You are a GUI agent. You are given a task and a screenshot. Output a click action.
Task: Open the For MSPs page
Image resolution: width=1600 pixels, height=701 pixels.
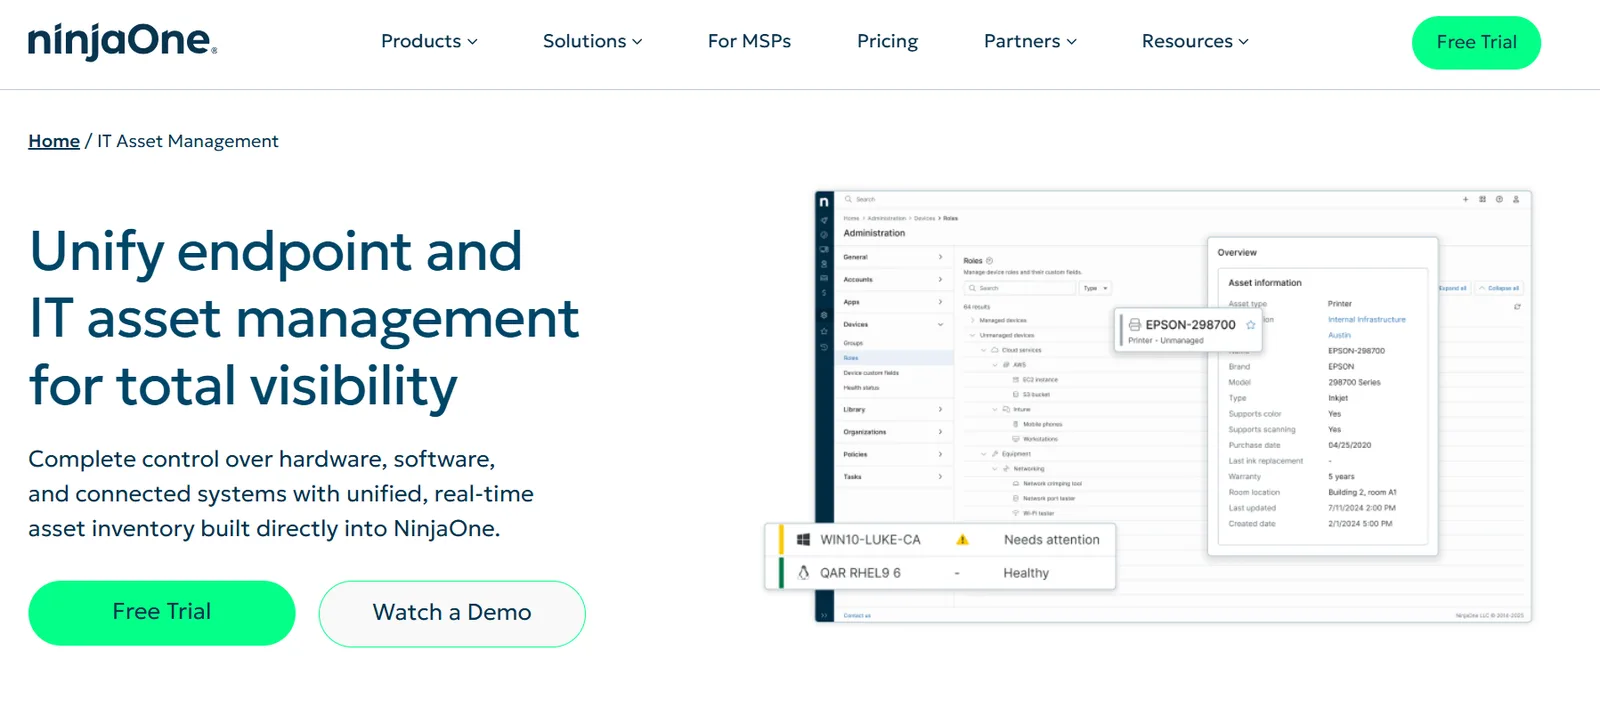(x=749, y=41)
